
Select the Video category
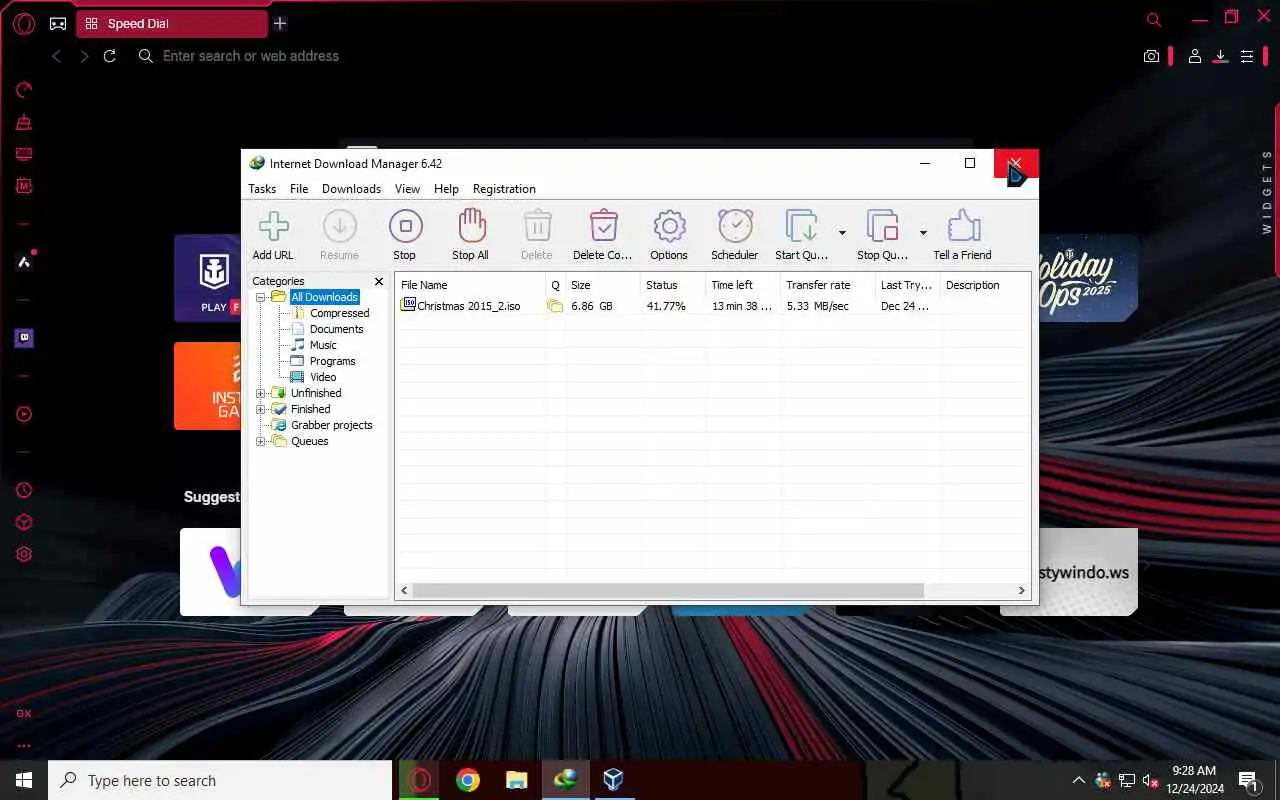(323, 377)
